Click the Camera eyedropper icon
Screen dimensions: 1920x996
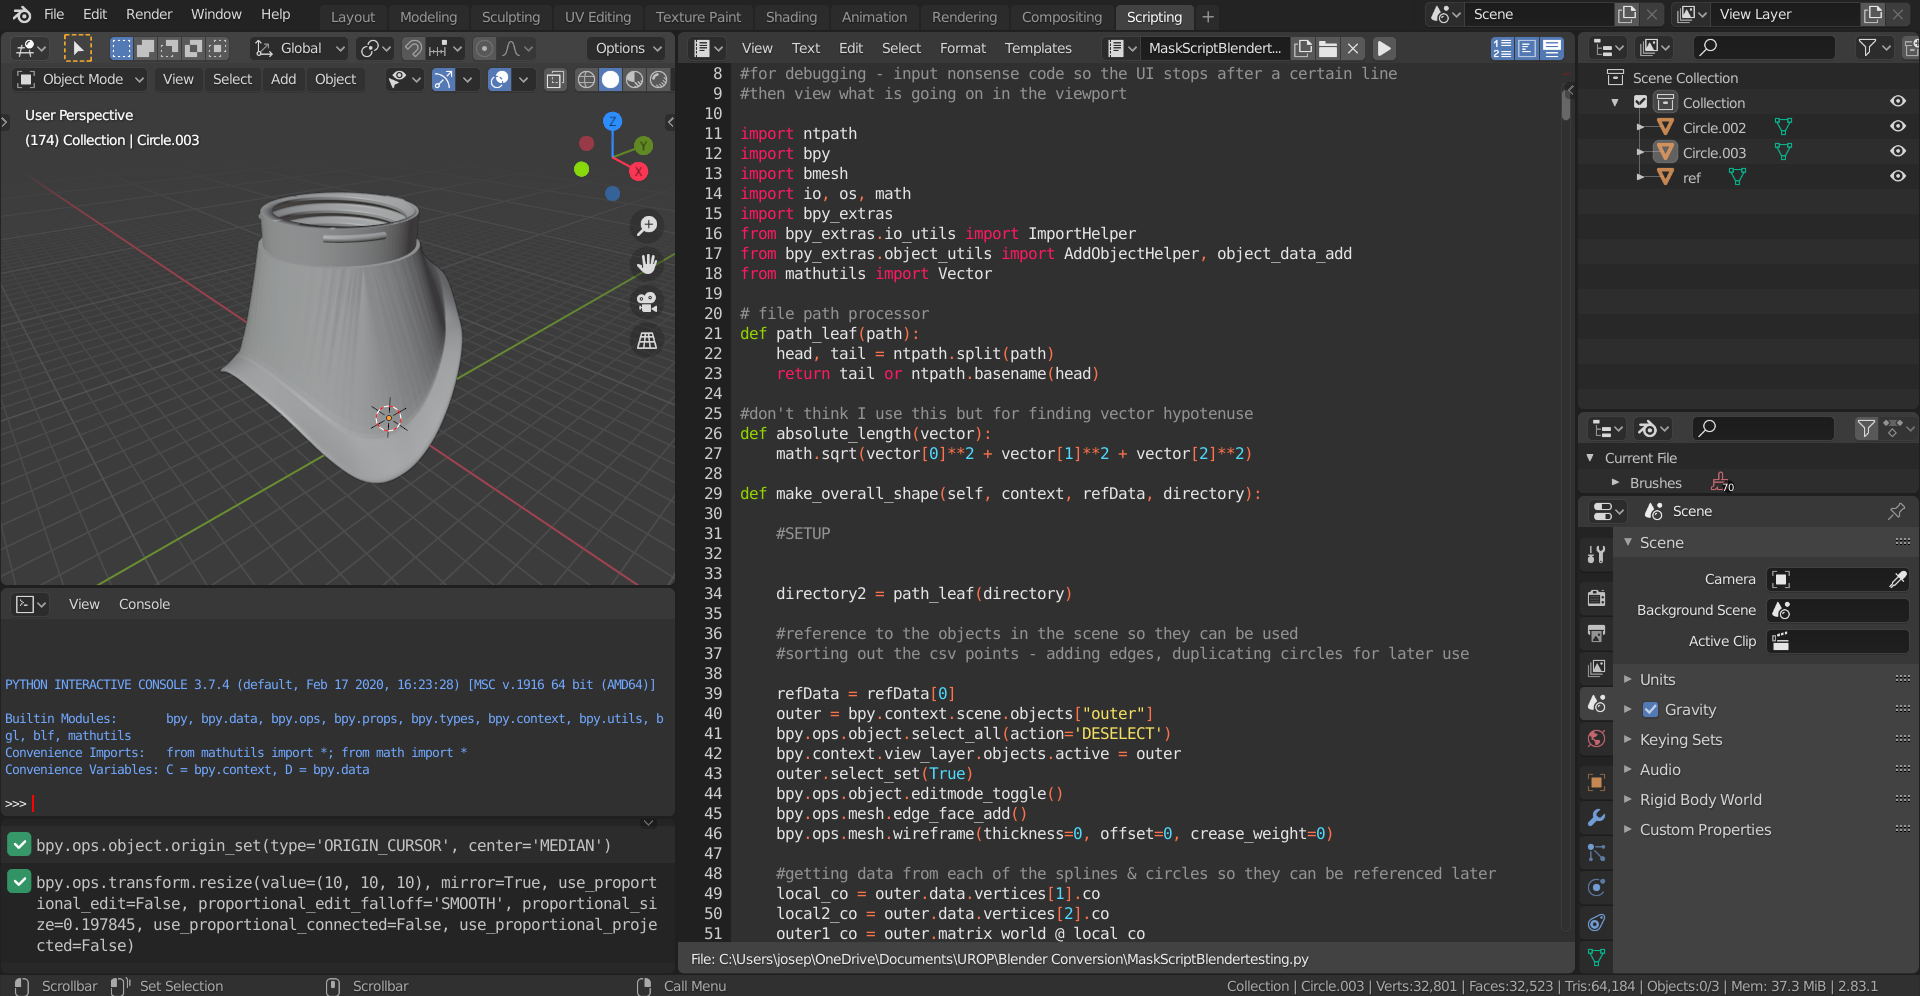[x=1897, y=579]
